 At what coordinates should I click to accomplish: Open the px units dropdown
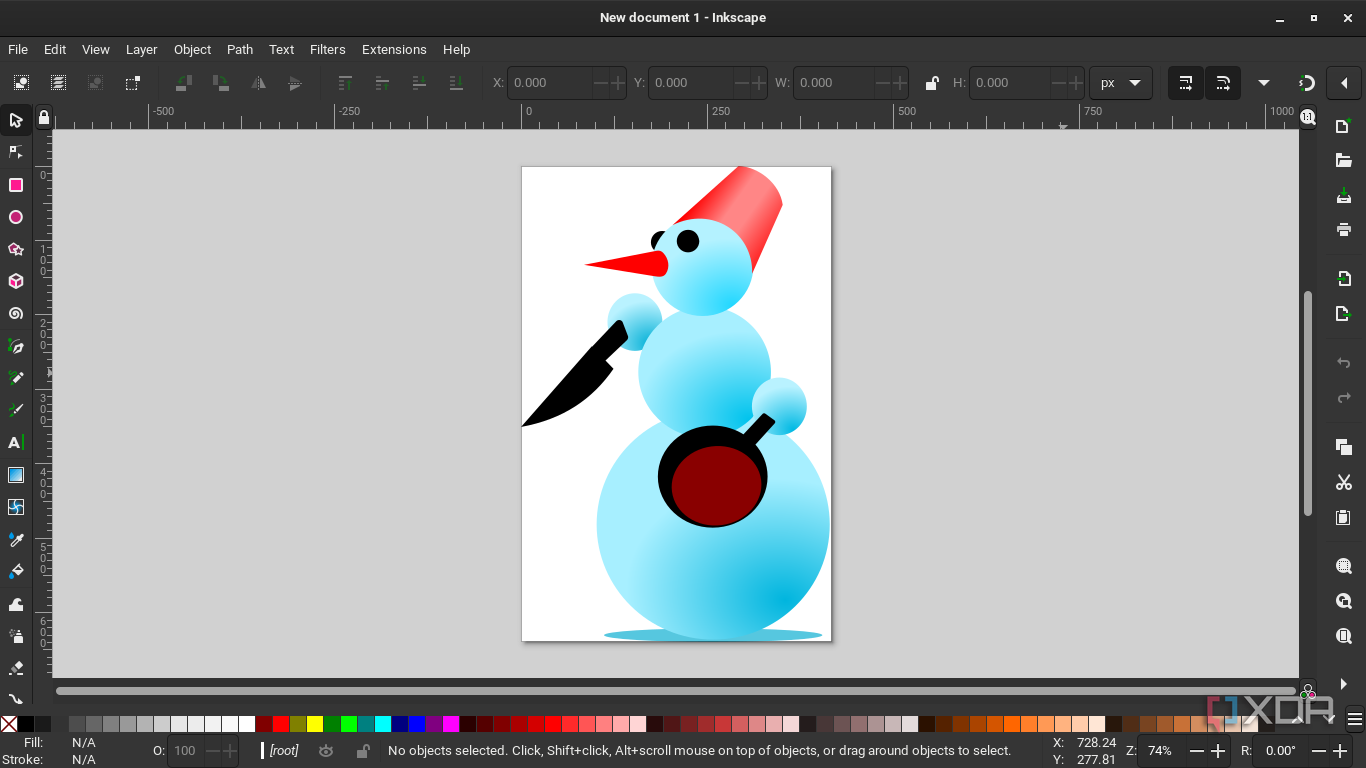click(x=1121, y=83)
